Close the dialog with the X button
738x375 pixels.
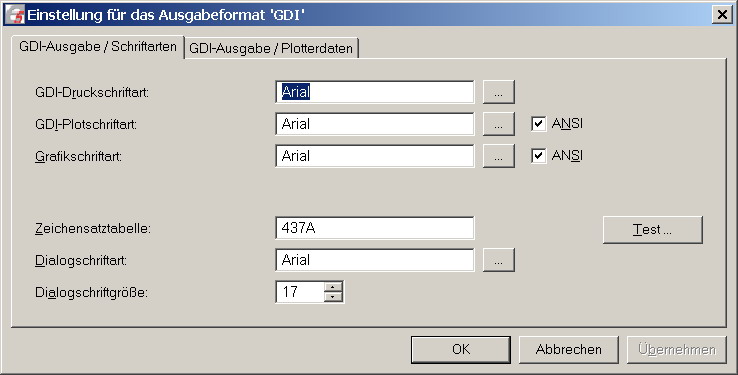click(x=722, y=15)
